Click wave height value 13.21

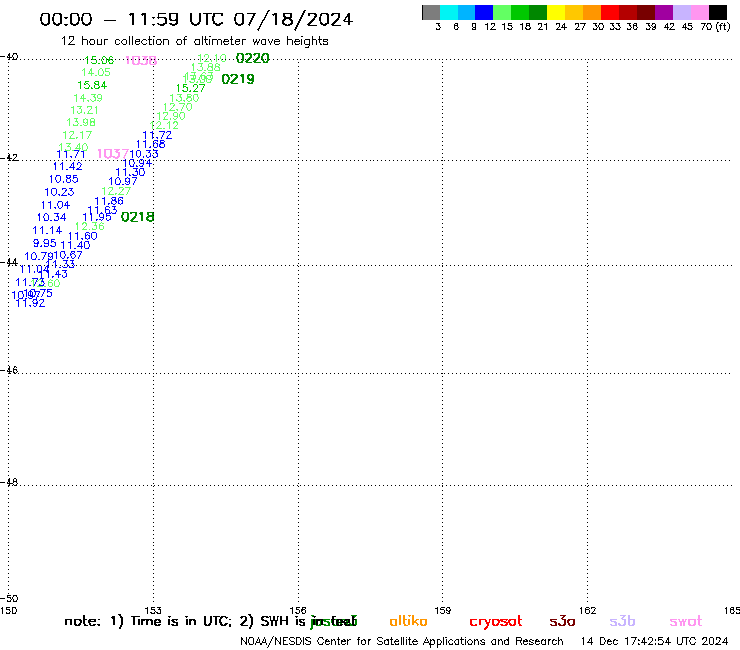click(x=84, y=110)
